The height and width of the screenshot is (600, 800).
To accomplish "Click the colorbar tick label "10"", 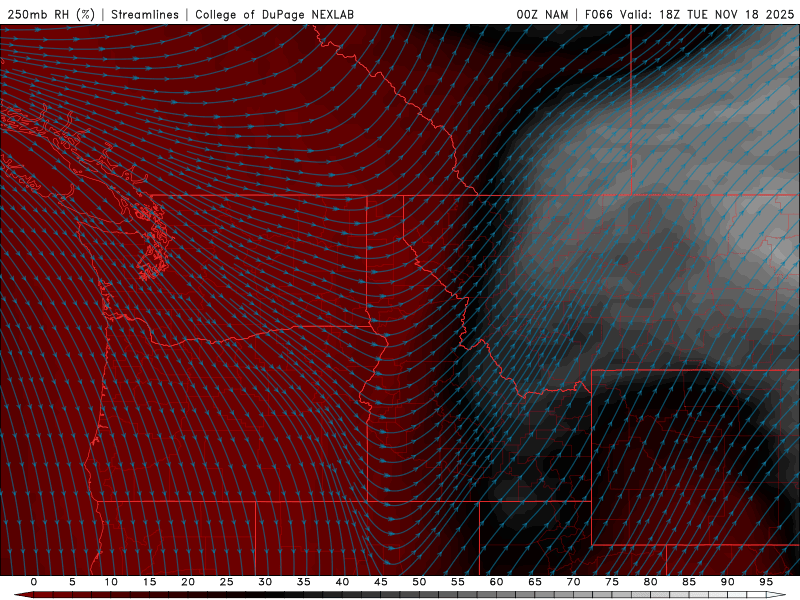I will (x=111, y=582).
